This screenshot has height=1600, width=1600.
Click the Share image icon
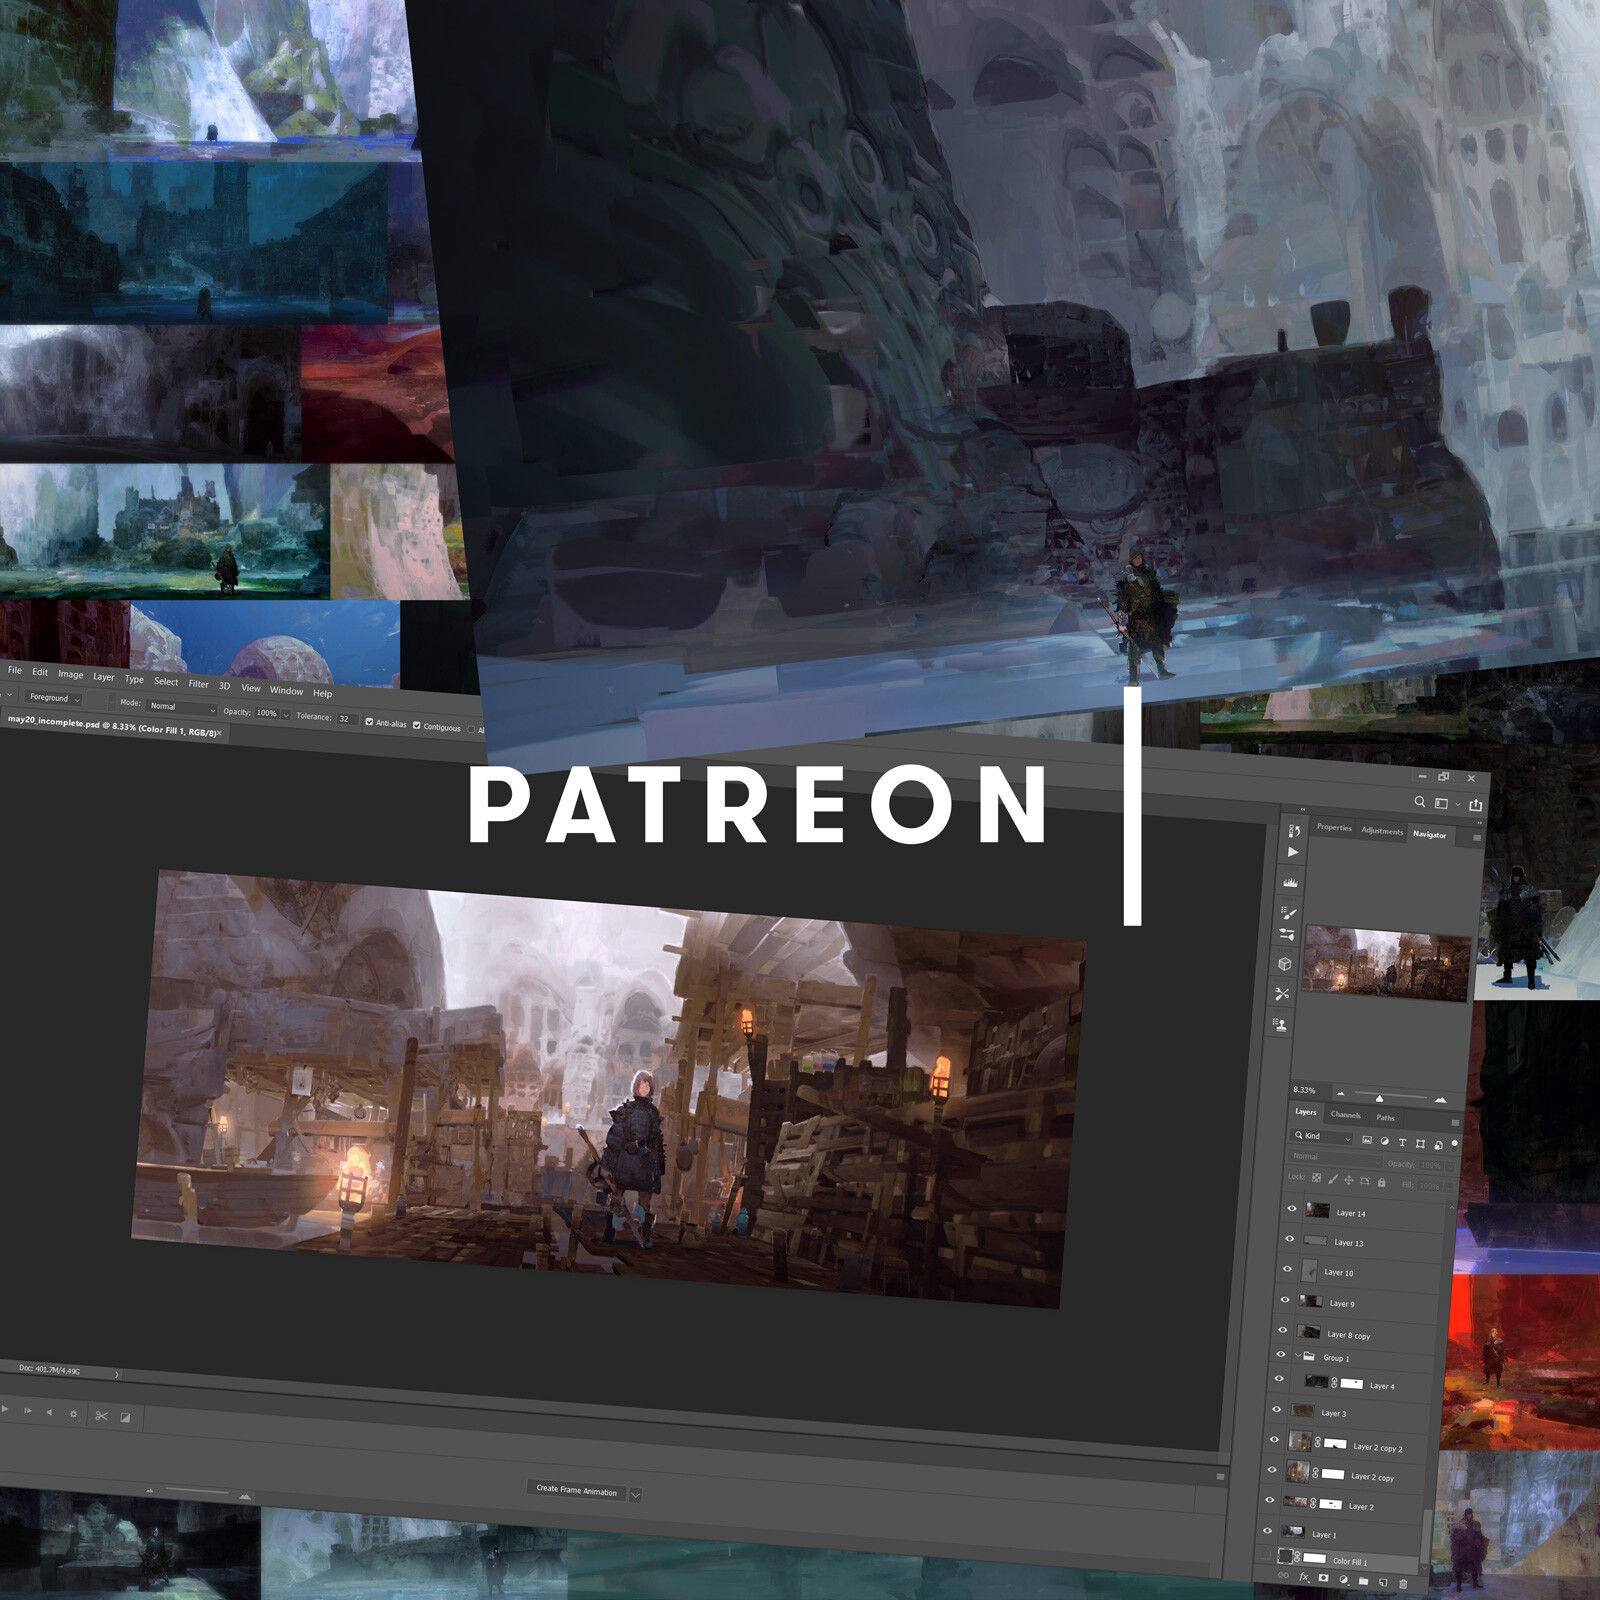(1476, 804)
